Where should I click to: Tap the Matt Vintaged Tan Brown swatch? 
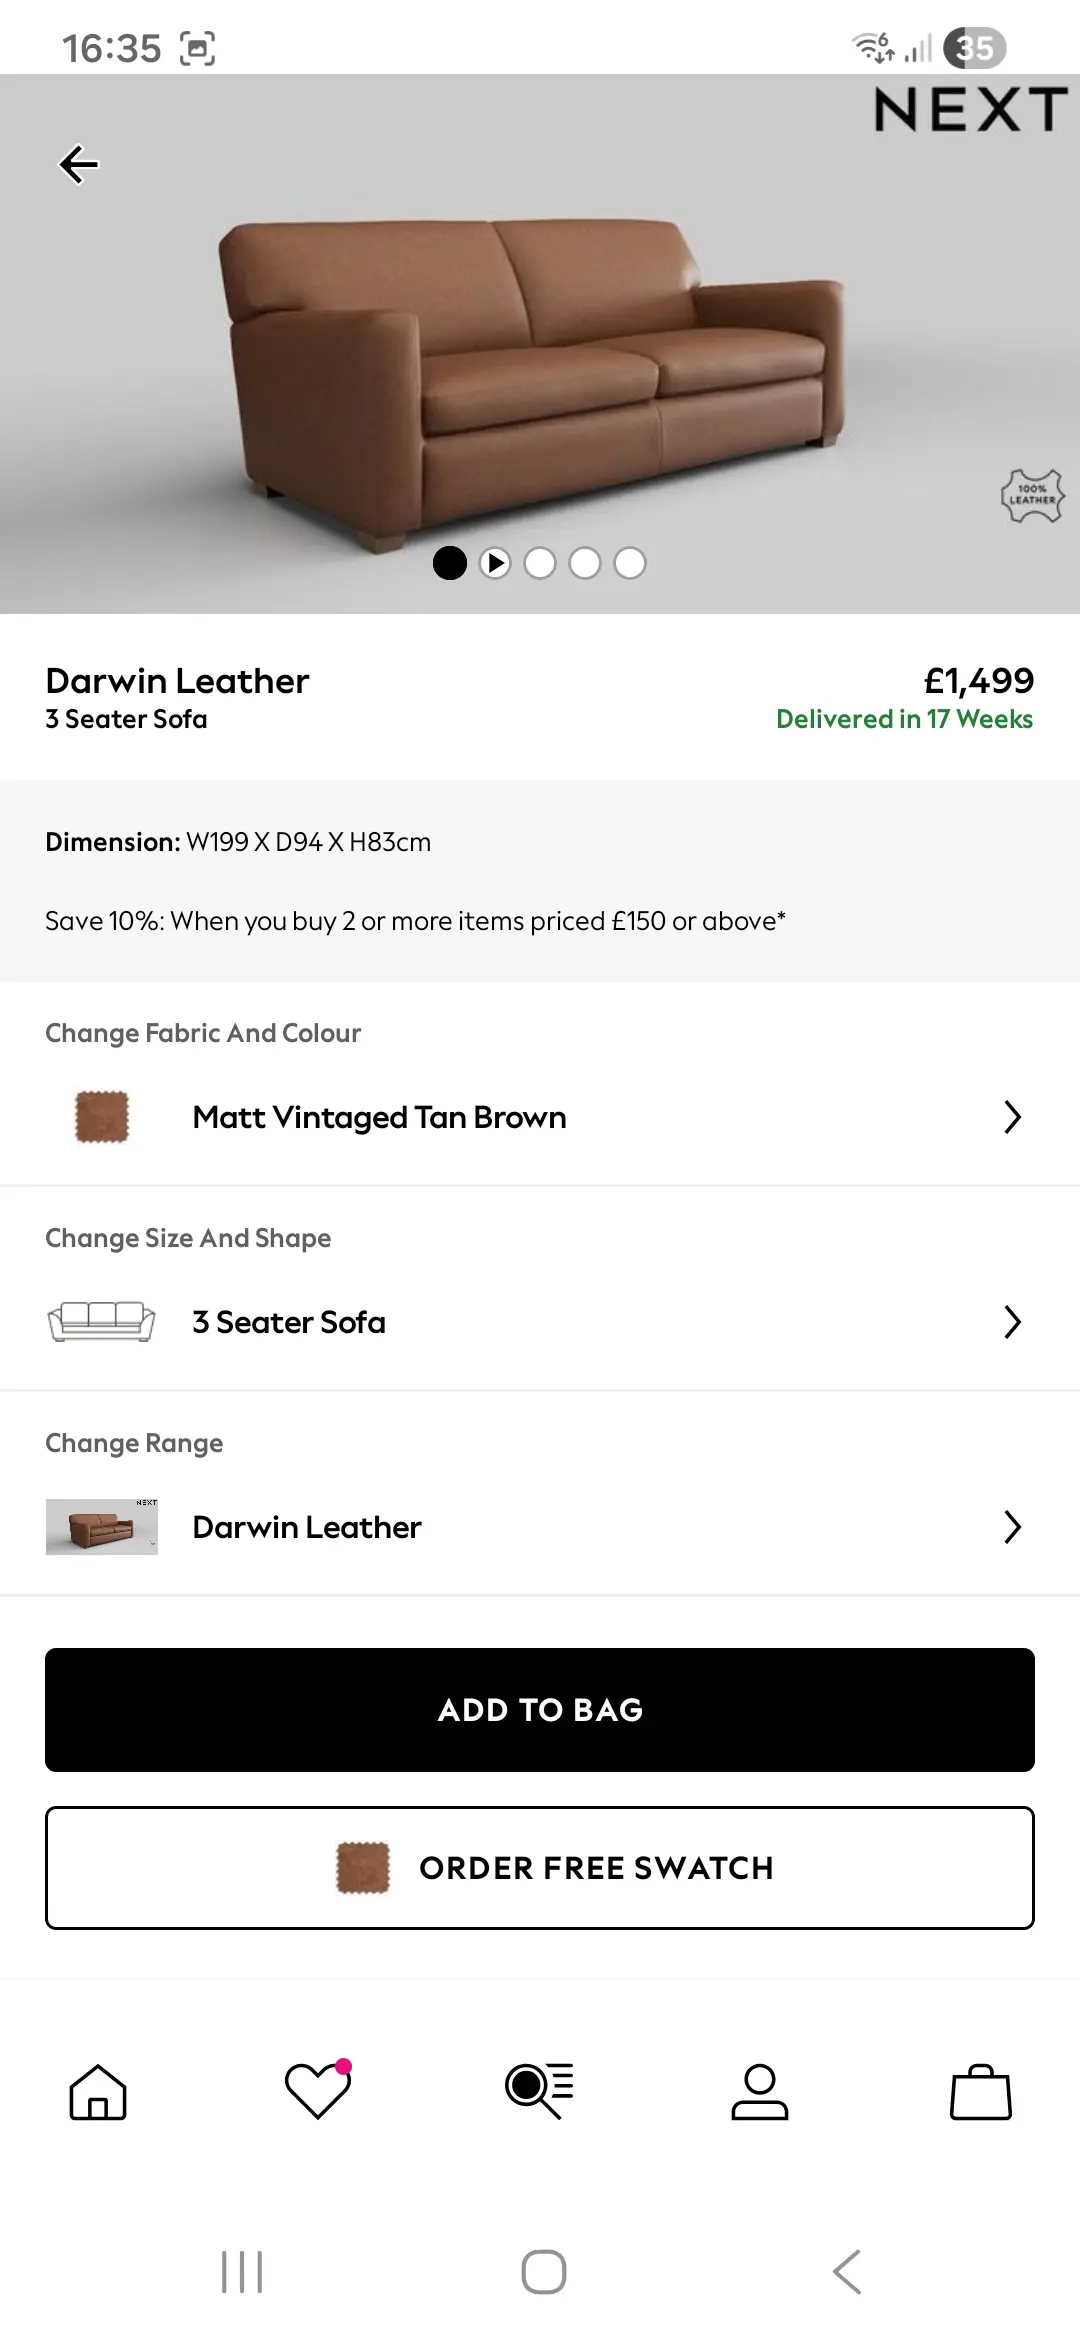102,1117
